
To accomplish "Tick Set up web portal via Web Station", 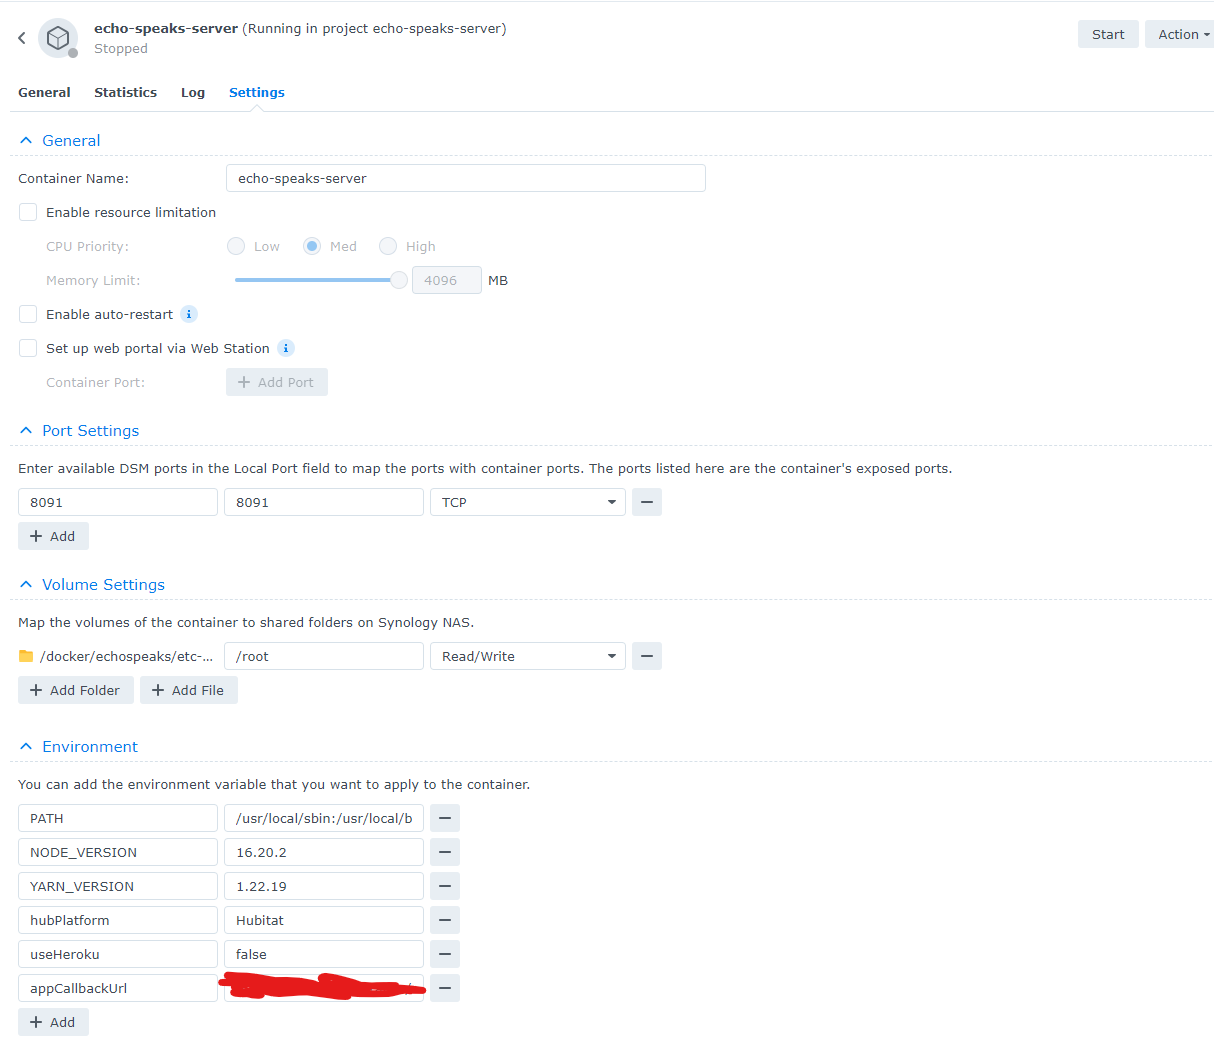I will tap(28, 348).
